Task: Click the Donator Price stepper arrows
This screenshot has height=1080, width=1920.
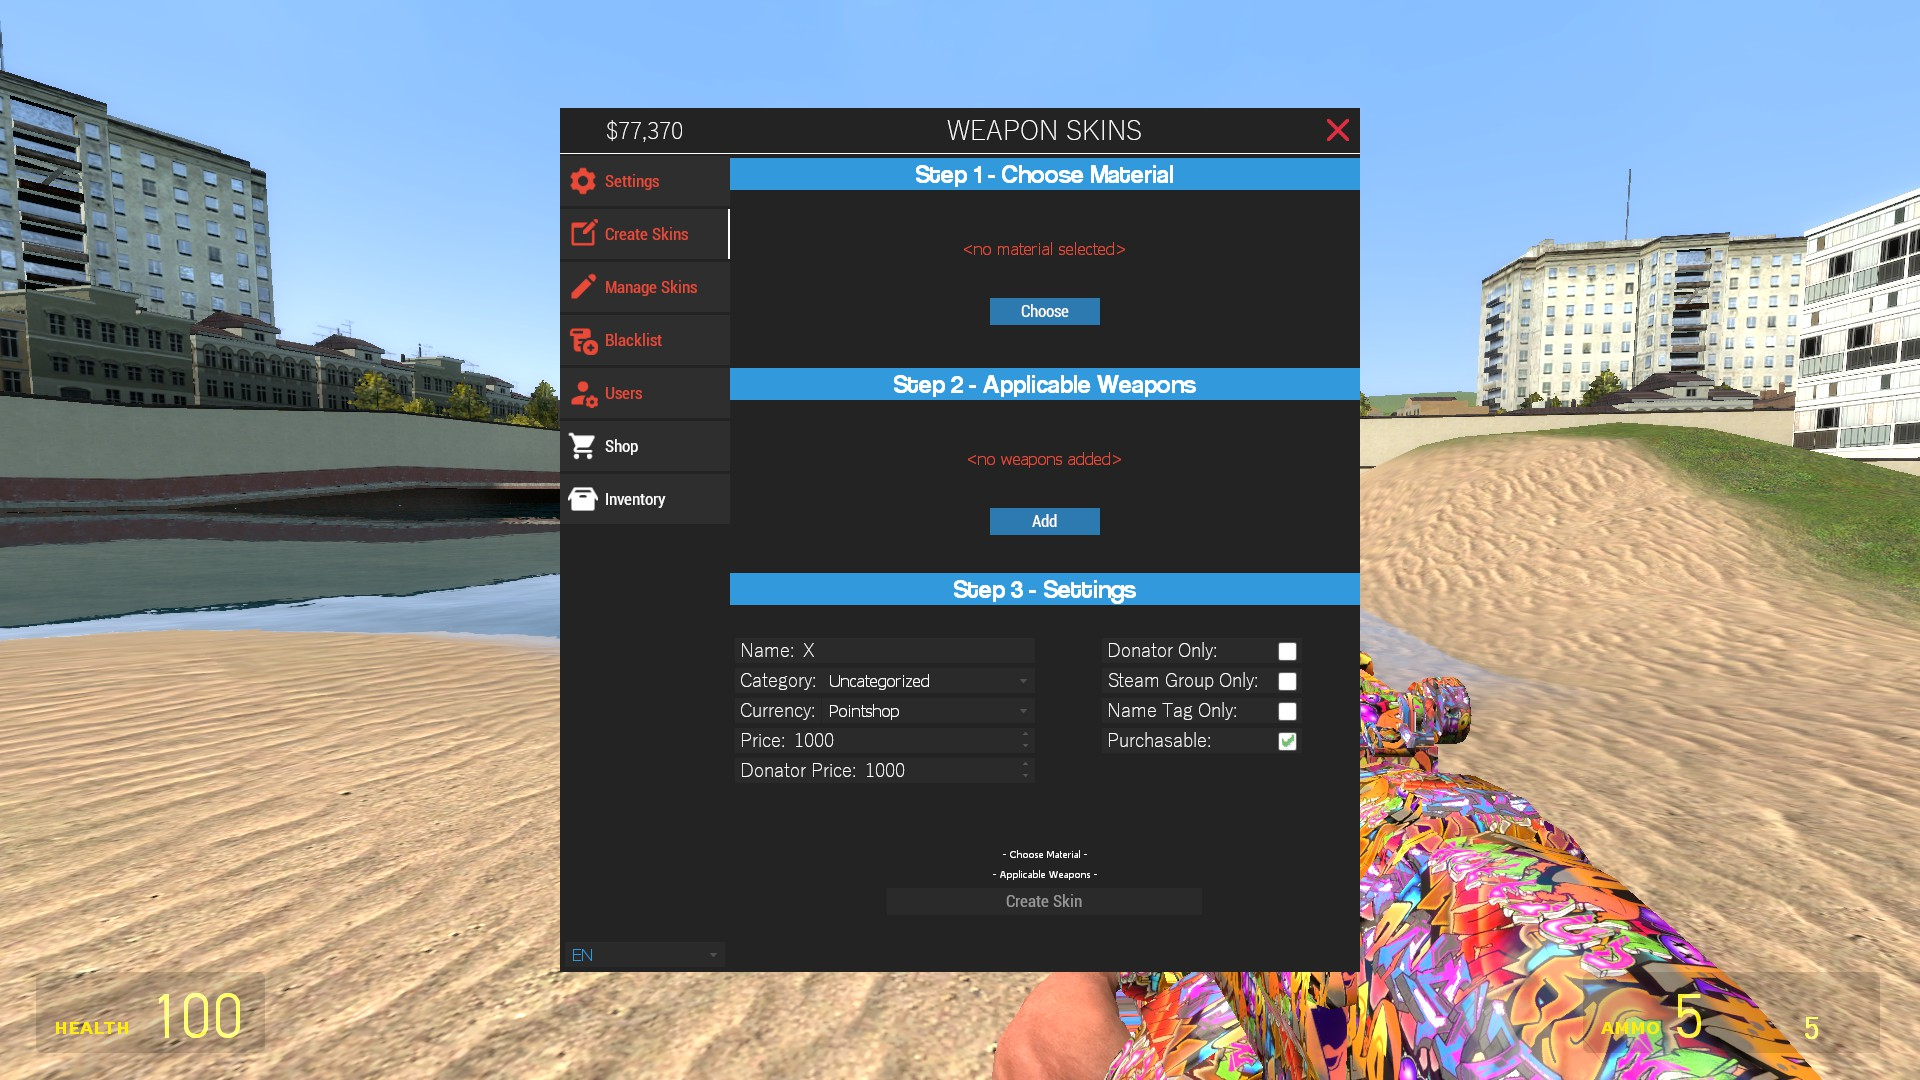Action: pyautogui.click(x=1025, y=771)
